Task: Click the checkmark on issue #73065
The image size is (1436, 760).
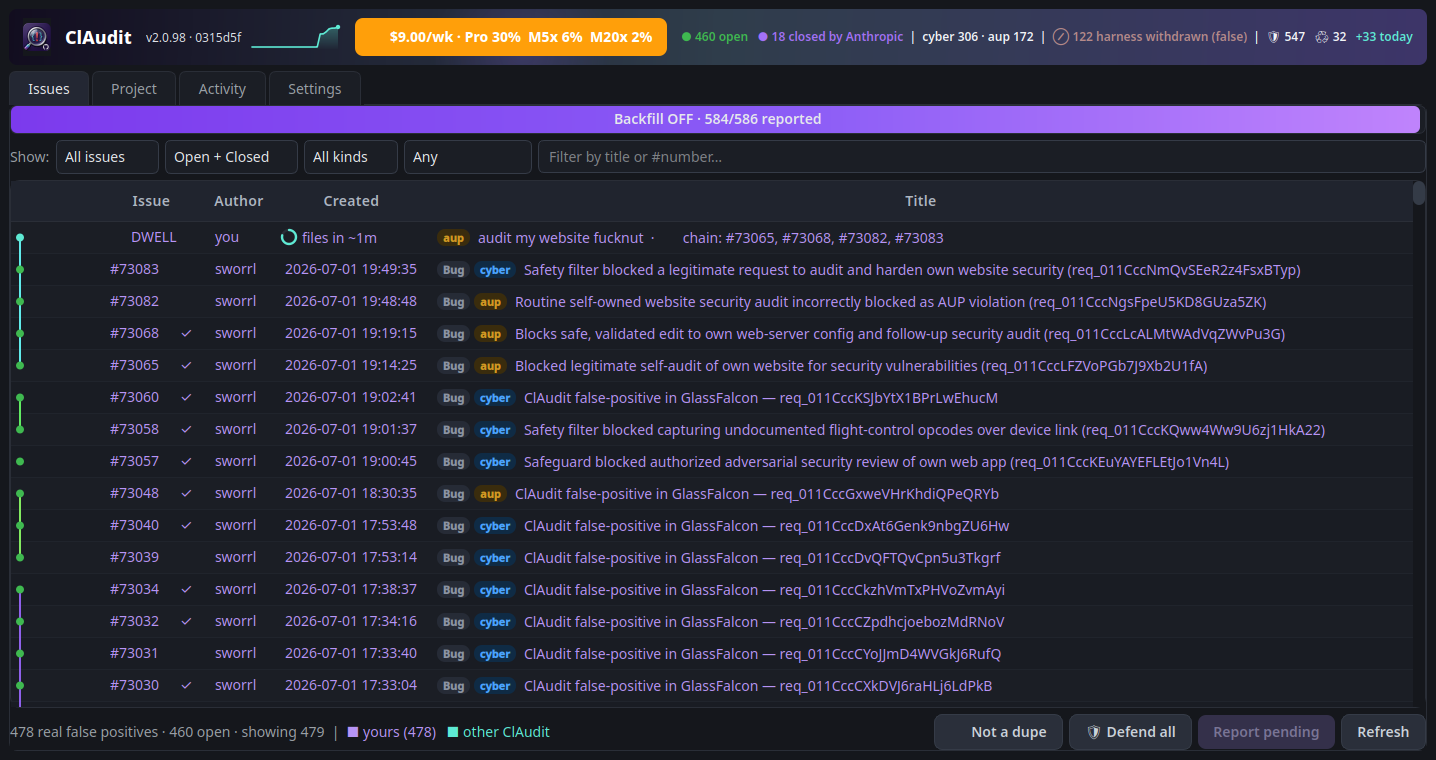Action: 186,366
